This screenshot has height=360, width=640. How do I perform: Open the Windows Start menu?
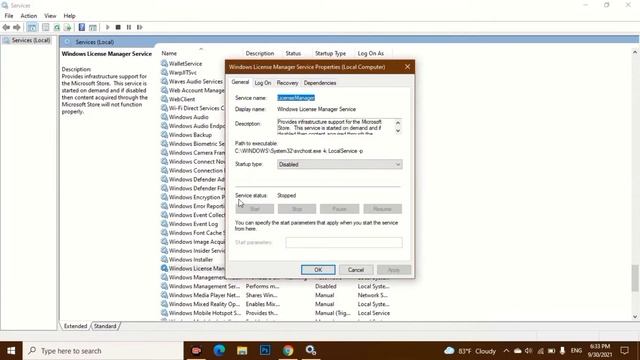coord(11,351)
